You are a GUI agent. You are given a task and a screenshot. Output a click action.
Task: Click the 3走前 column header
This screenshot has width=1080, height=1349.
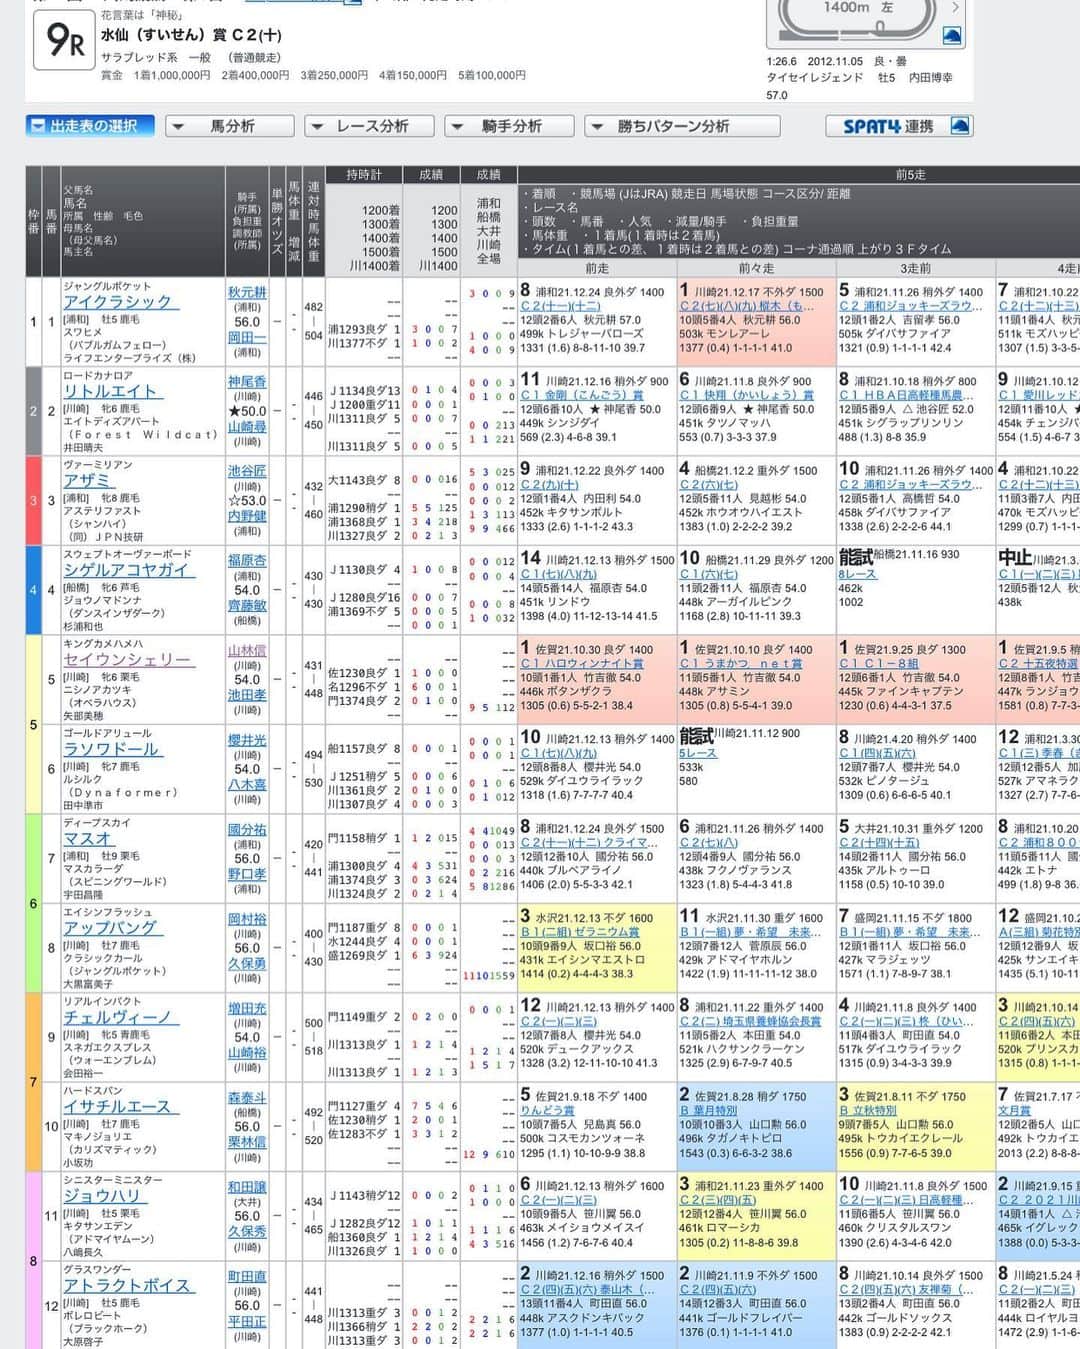click(915, 268)
